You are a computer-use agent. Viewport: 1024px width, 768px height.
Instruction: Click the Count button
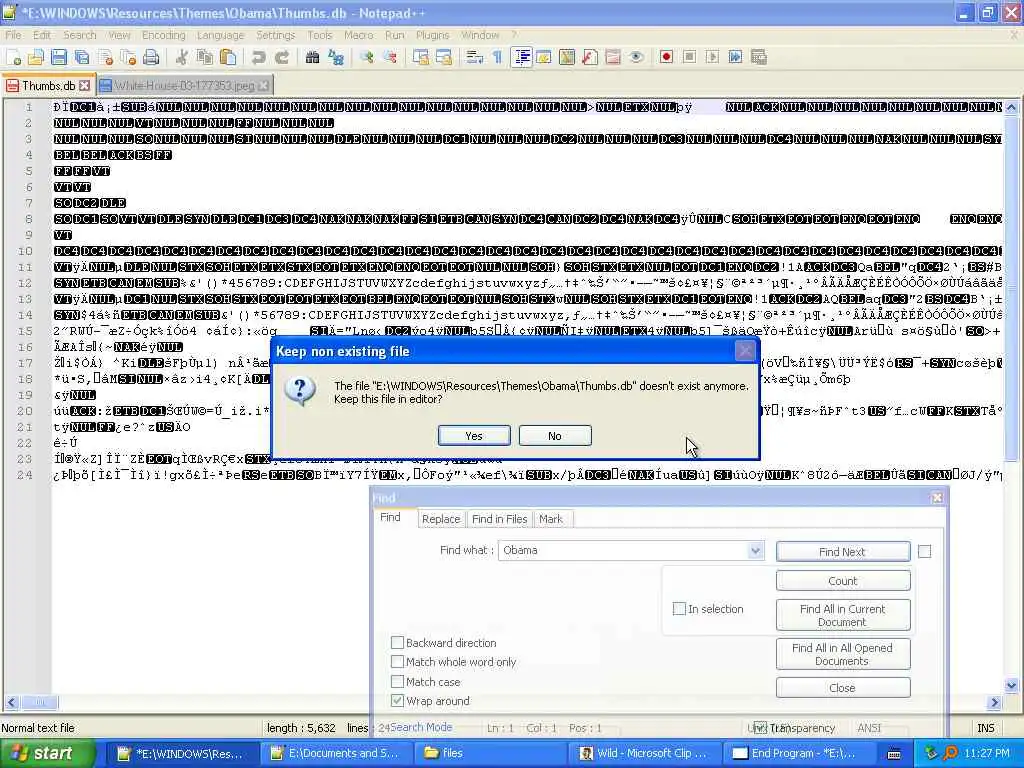(x=842, y=581)
